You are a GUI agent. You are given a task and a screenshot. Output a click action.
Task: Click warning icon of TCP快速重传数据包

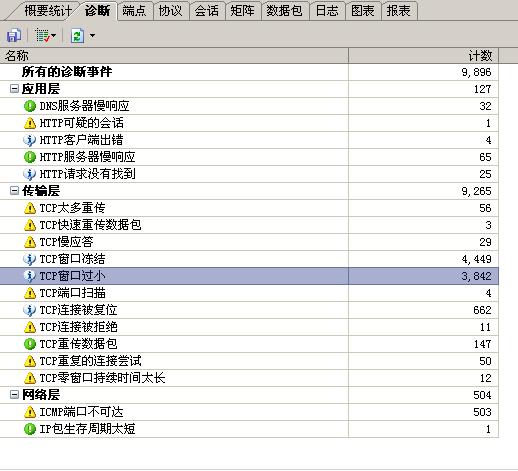(x=30, y=225)
